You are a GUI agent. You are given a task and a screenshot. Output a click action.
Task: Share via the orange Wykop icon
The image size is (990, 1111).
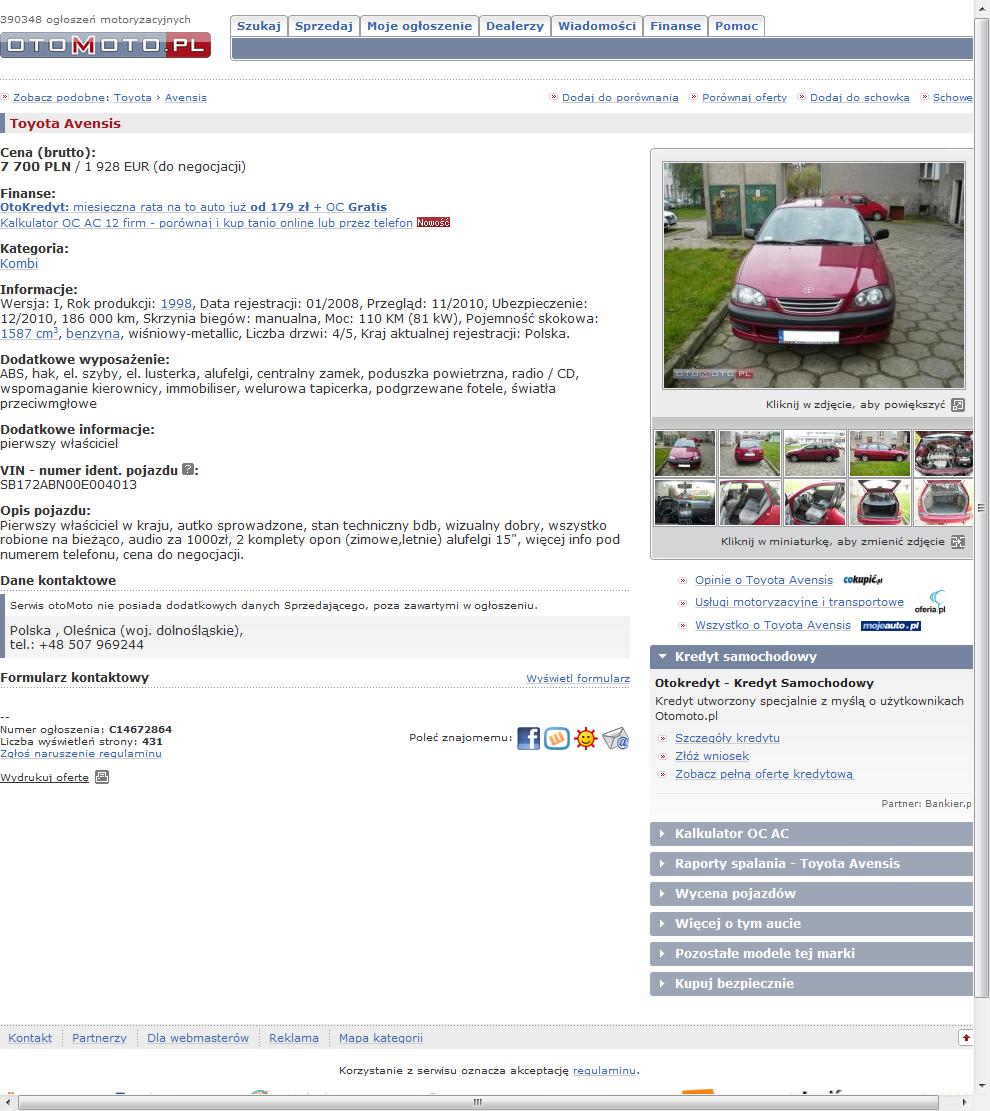click(557, 738)
